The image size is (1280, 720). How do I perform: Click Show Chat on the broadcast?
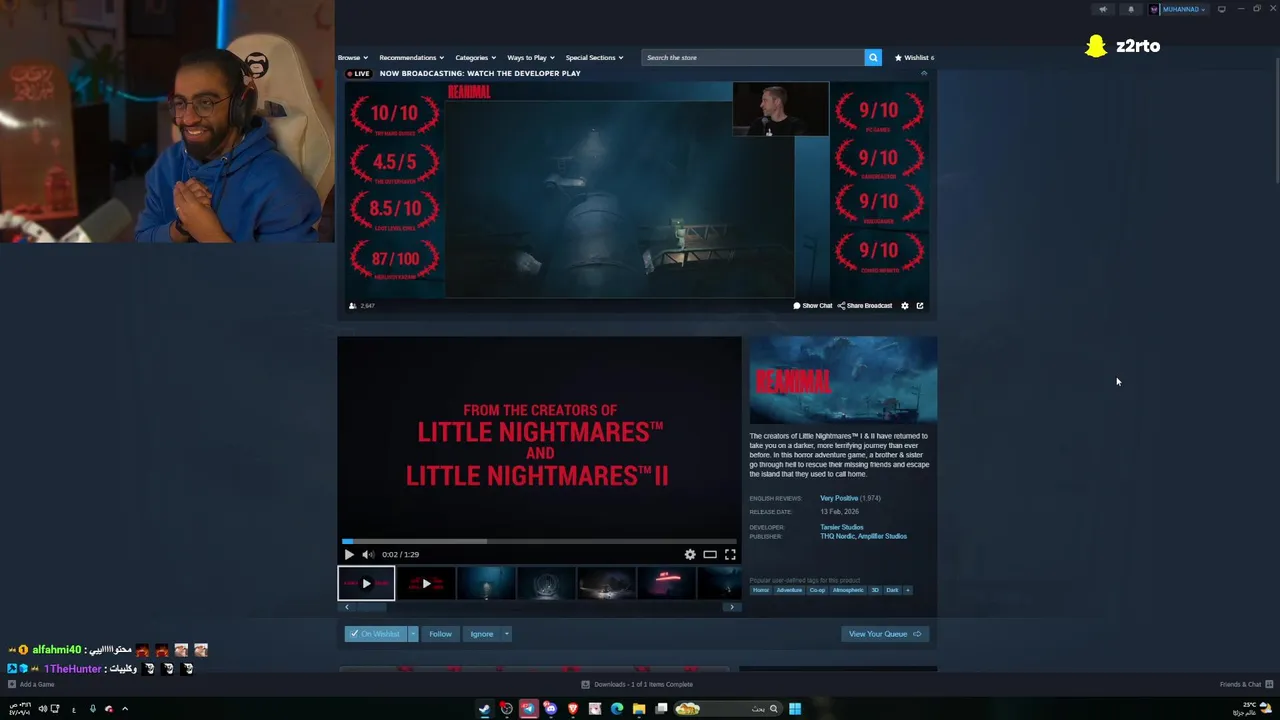click(813, 306)
